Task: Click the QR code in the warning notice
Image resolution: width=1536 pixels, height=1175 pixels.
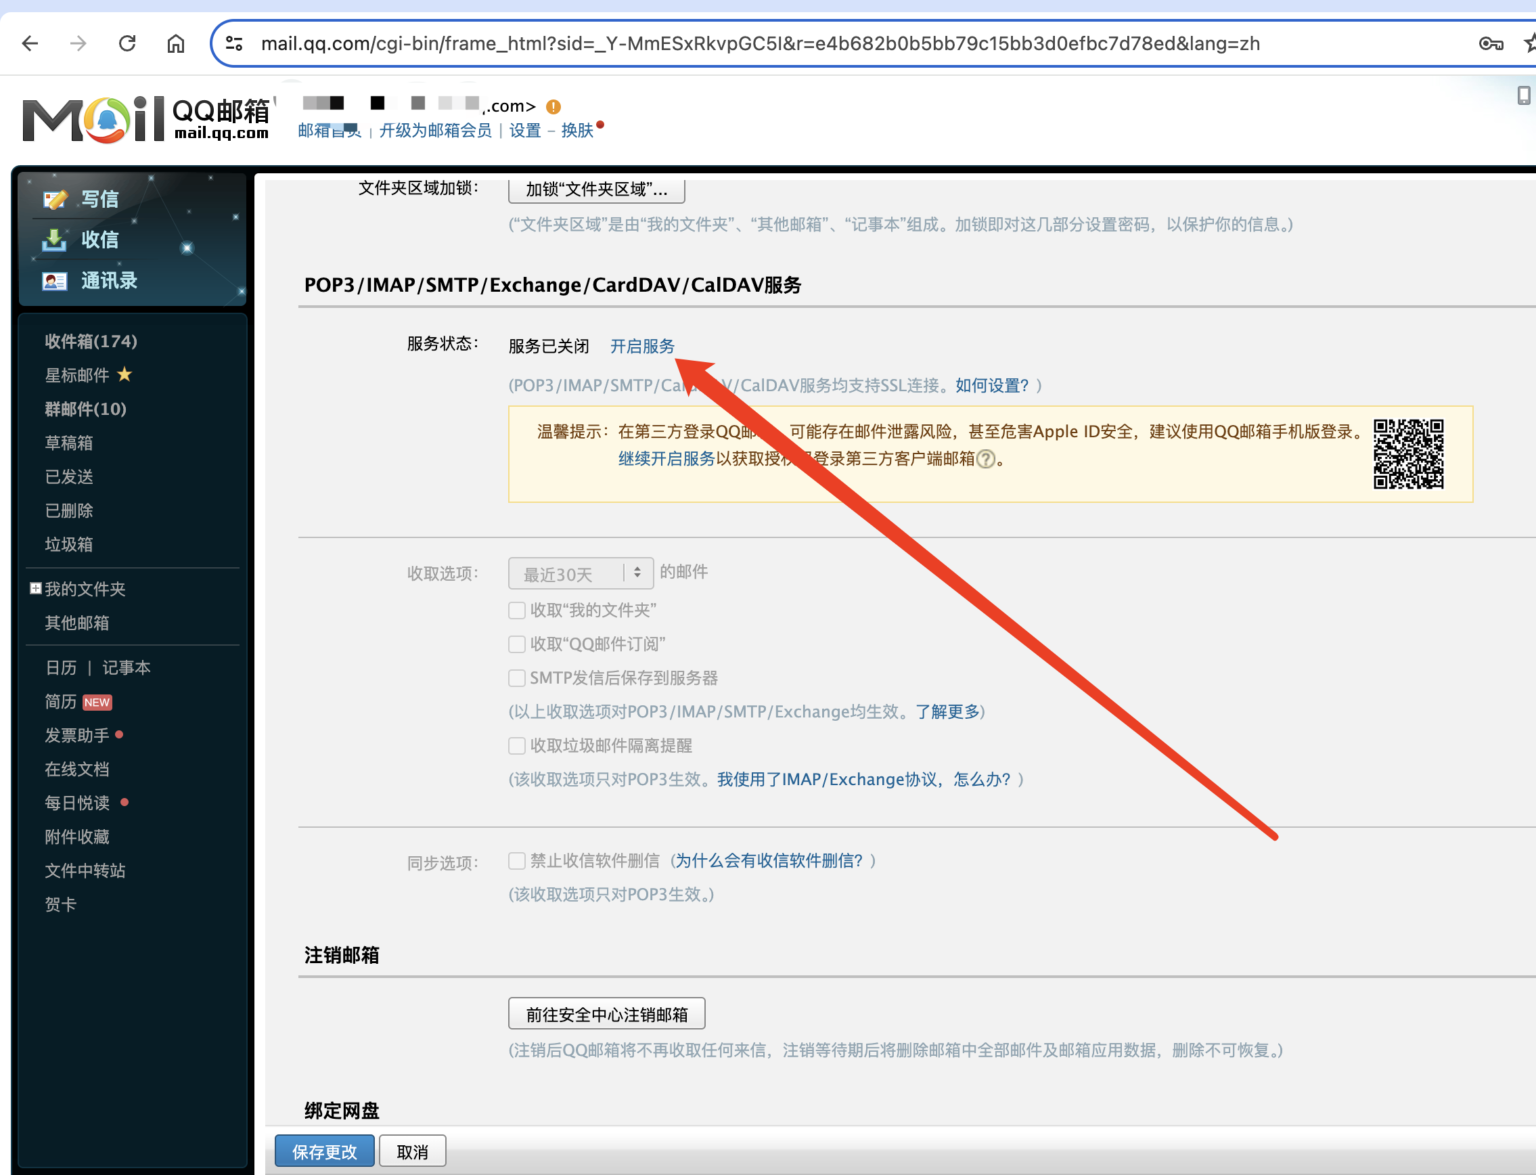Action: pyautogui.click(x=1409, y=454)
